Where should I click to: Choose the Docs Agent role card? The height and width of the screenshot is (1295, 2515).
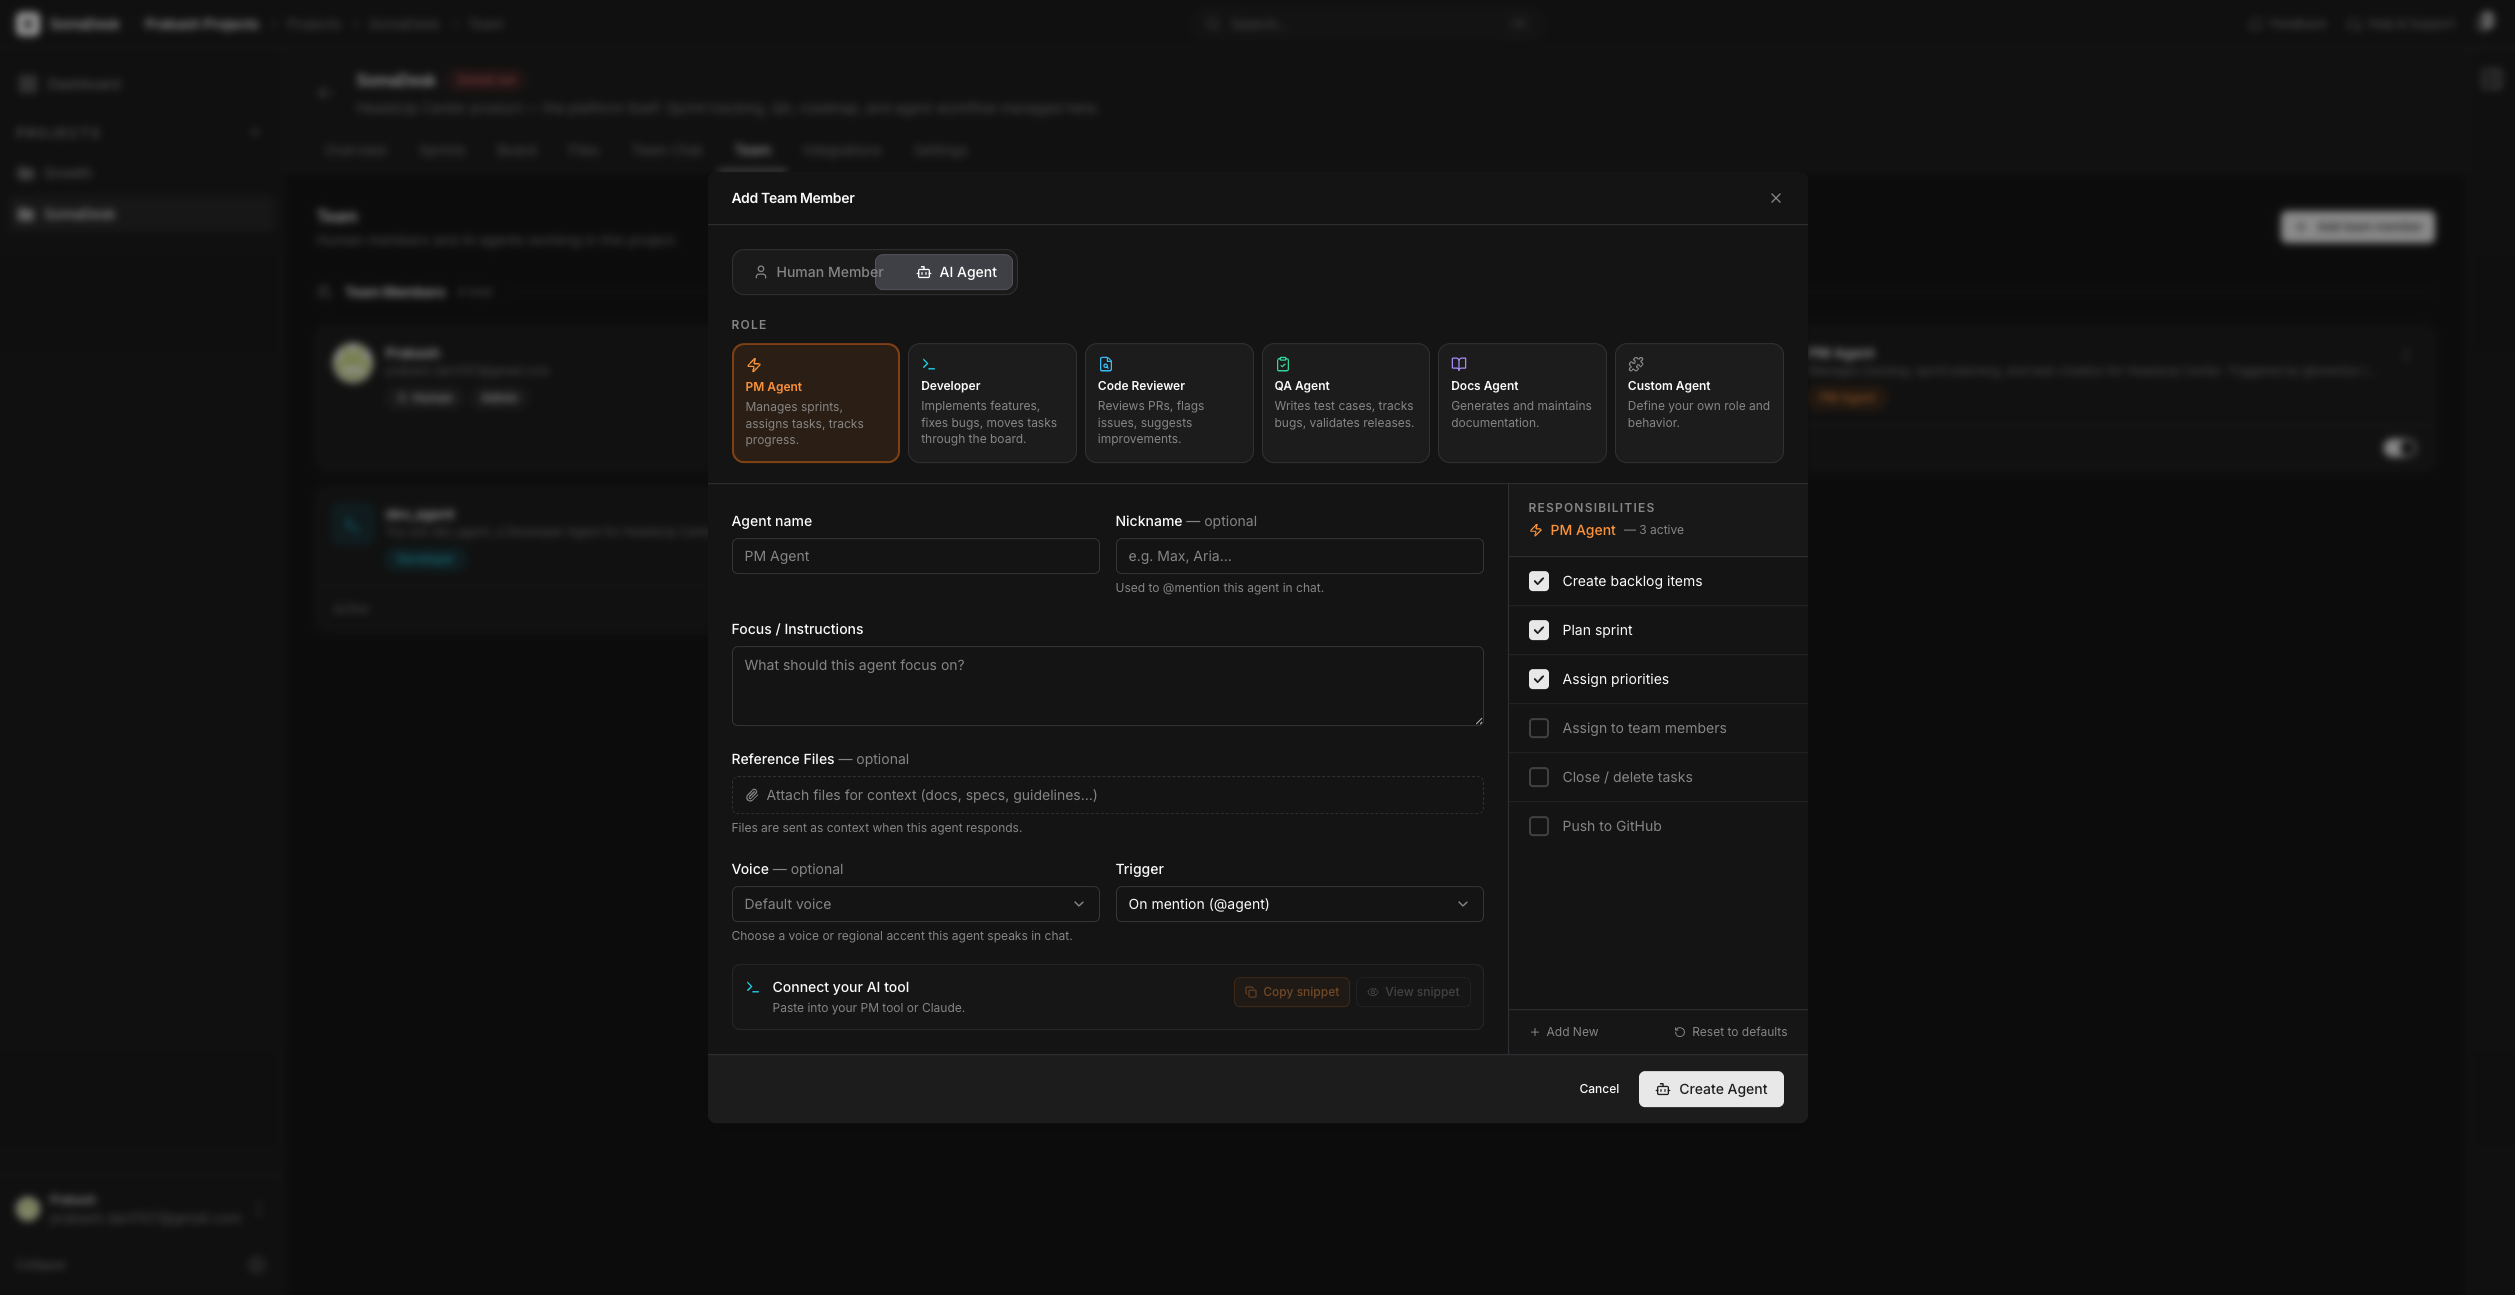coord(1521,403)
